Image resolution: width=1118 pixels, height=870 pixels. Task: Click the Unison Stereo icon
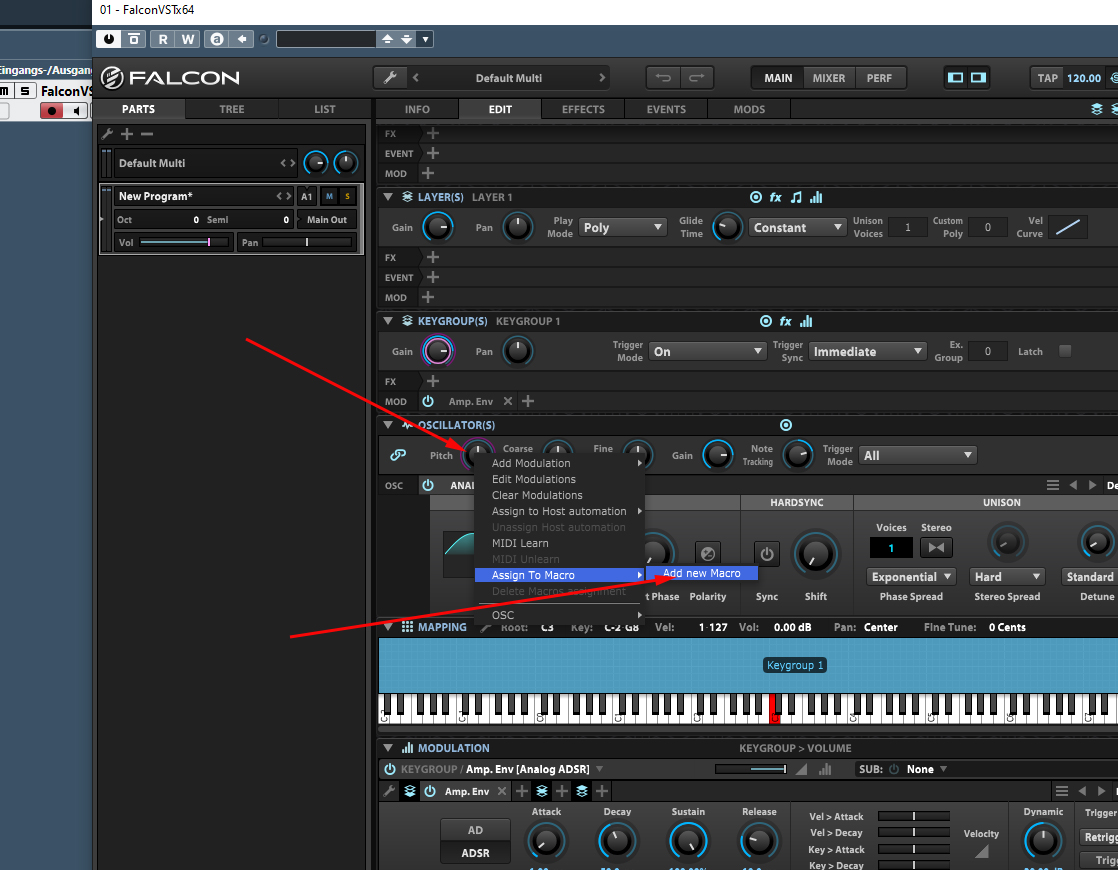936,548
